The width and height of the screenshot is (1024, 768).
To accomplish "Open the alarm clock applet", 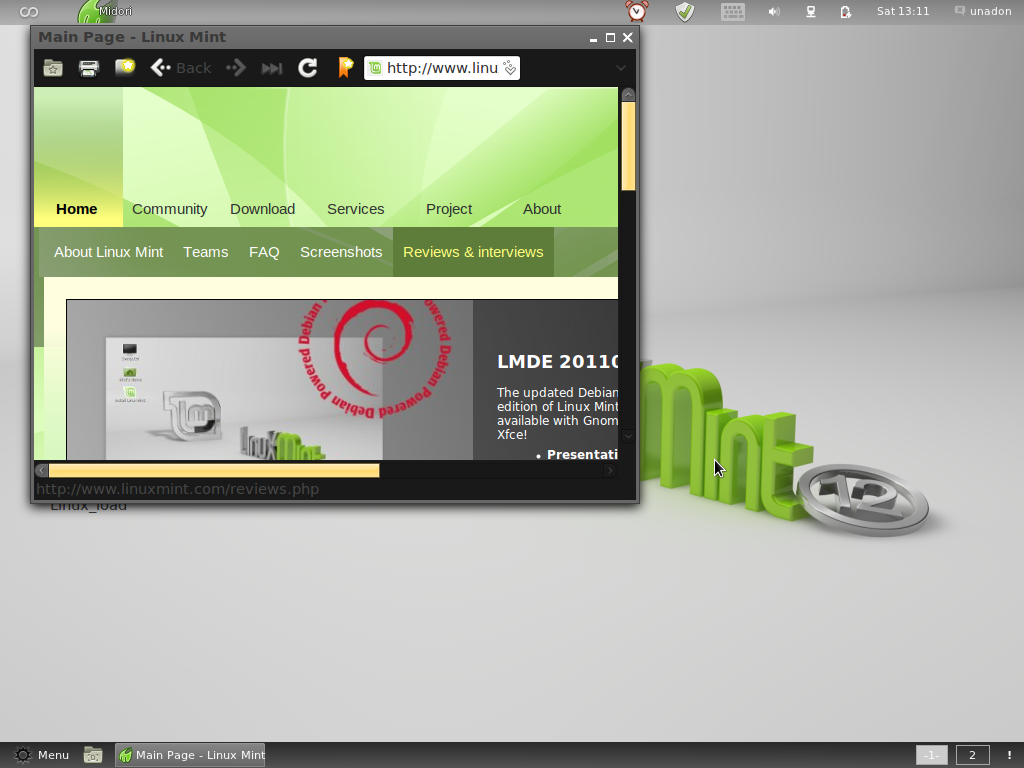I will (637, 11).
